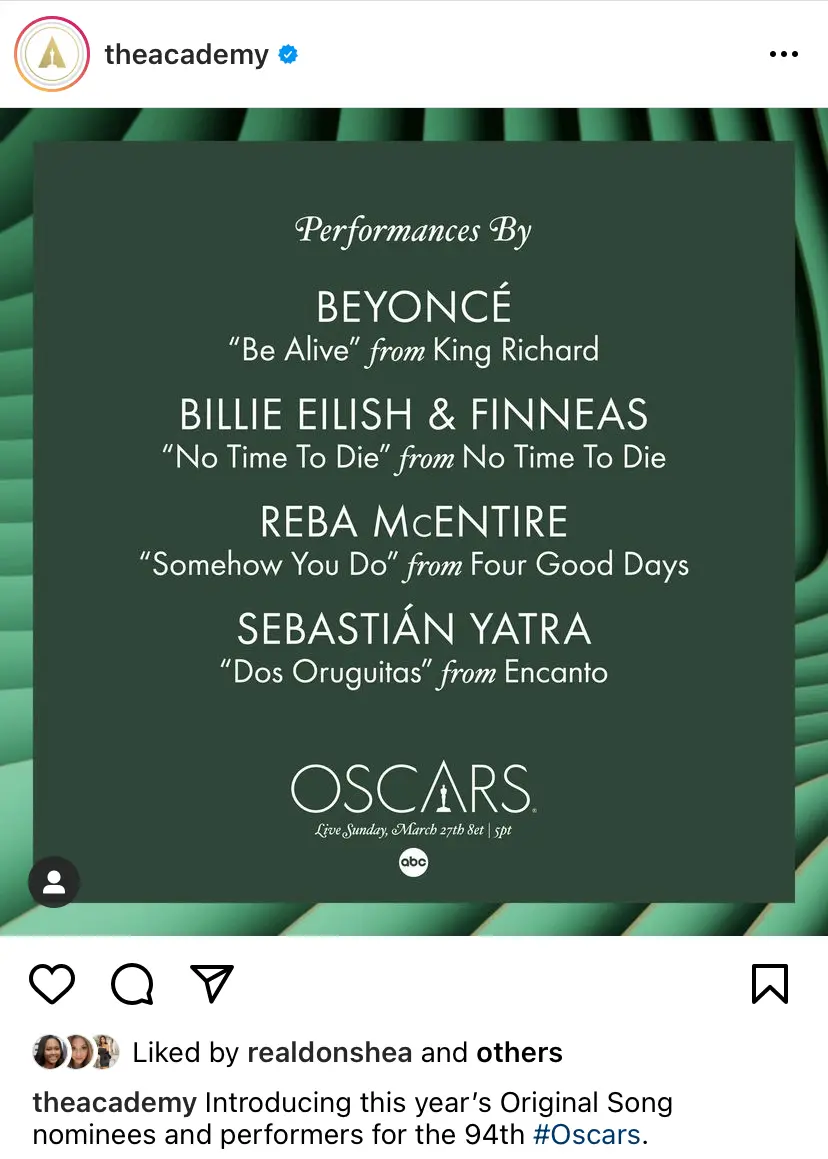Tap the #Oscars hashtag in caption
Screen dimensions: 828x1159
click(586, 1135)
